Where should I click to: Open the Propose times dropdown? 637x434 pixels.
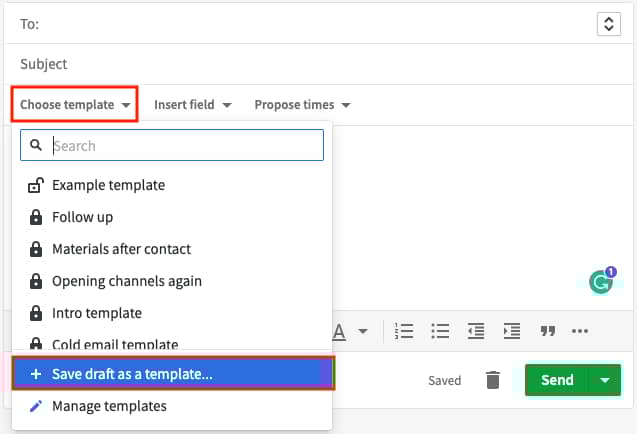click(x=302, y=105)
